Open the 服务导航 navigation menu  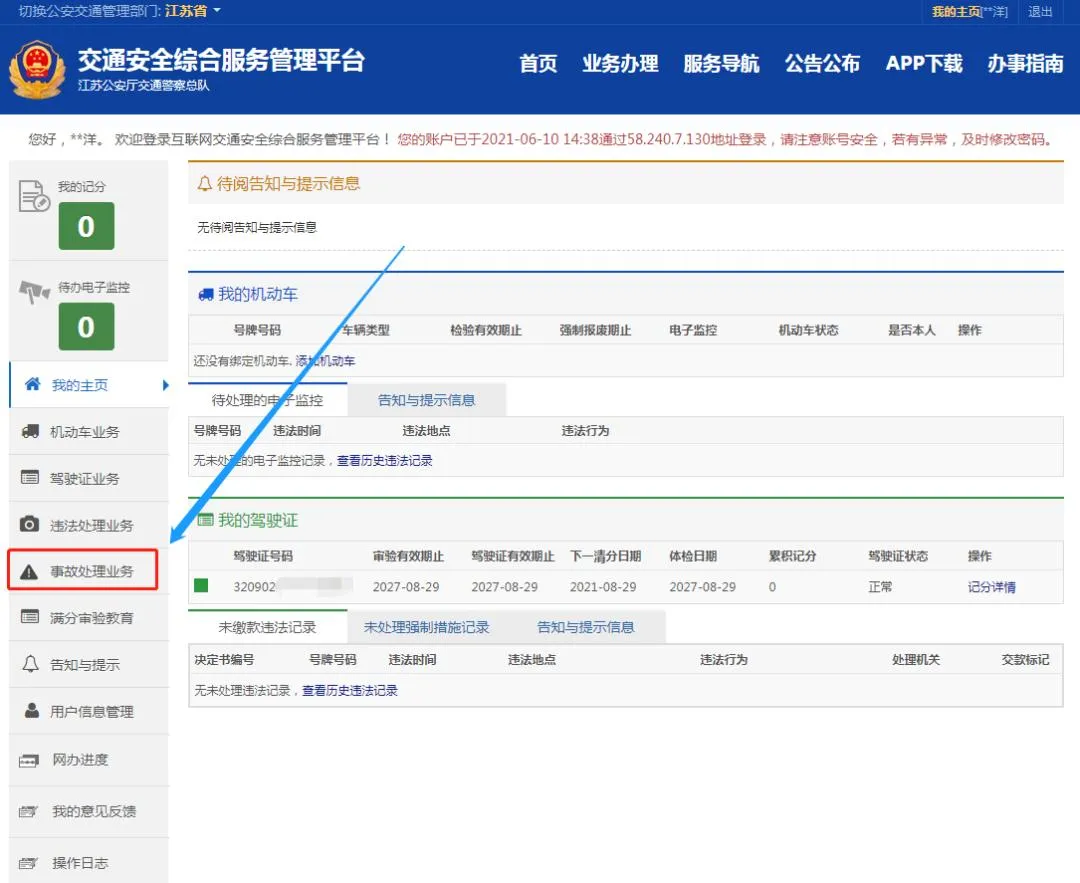click(x=721, y=64)
